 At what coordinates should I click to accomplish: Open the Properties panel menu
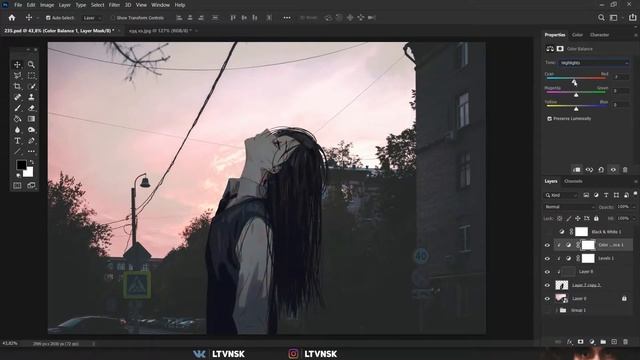(635, 35)
